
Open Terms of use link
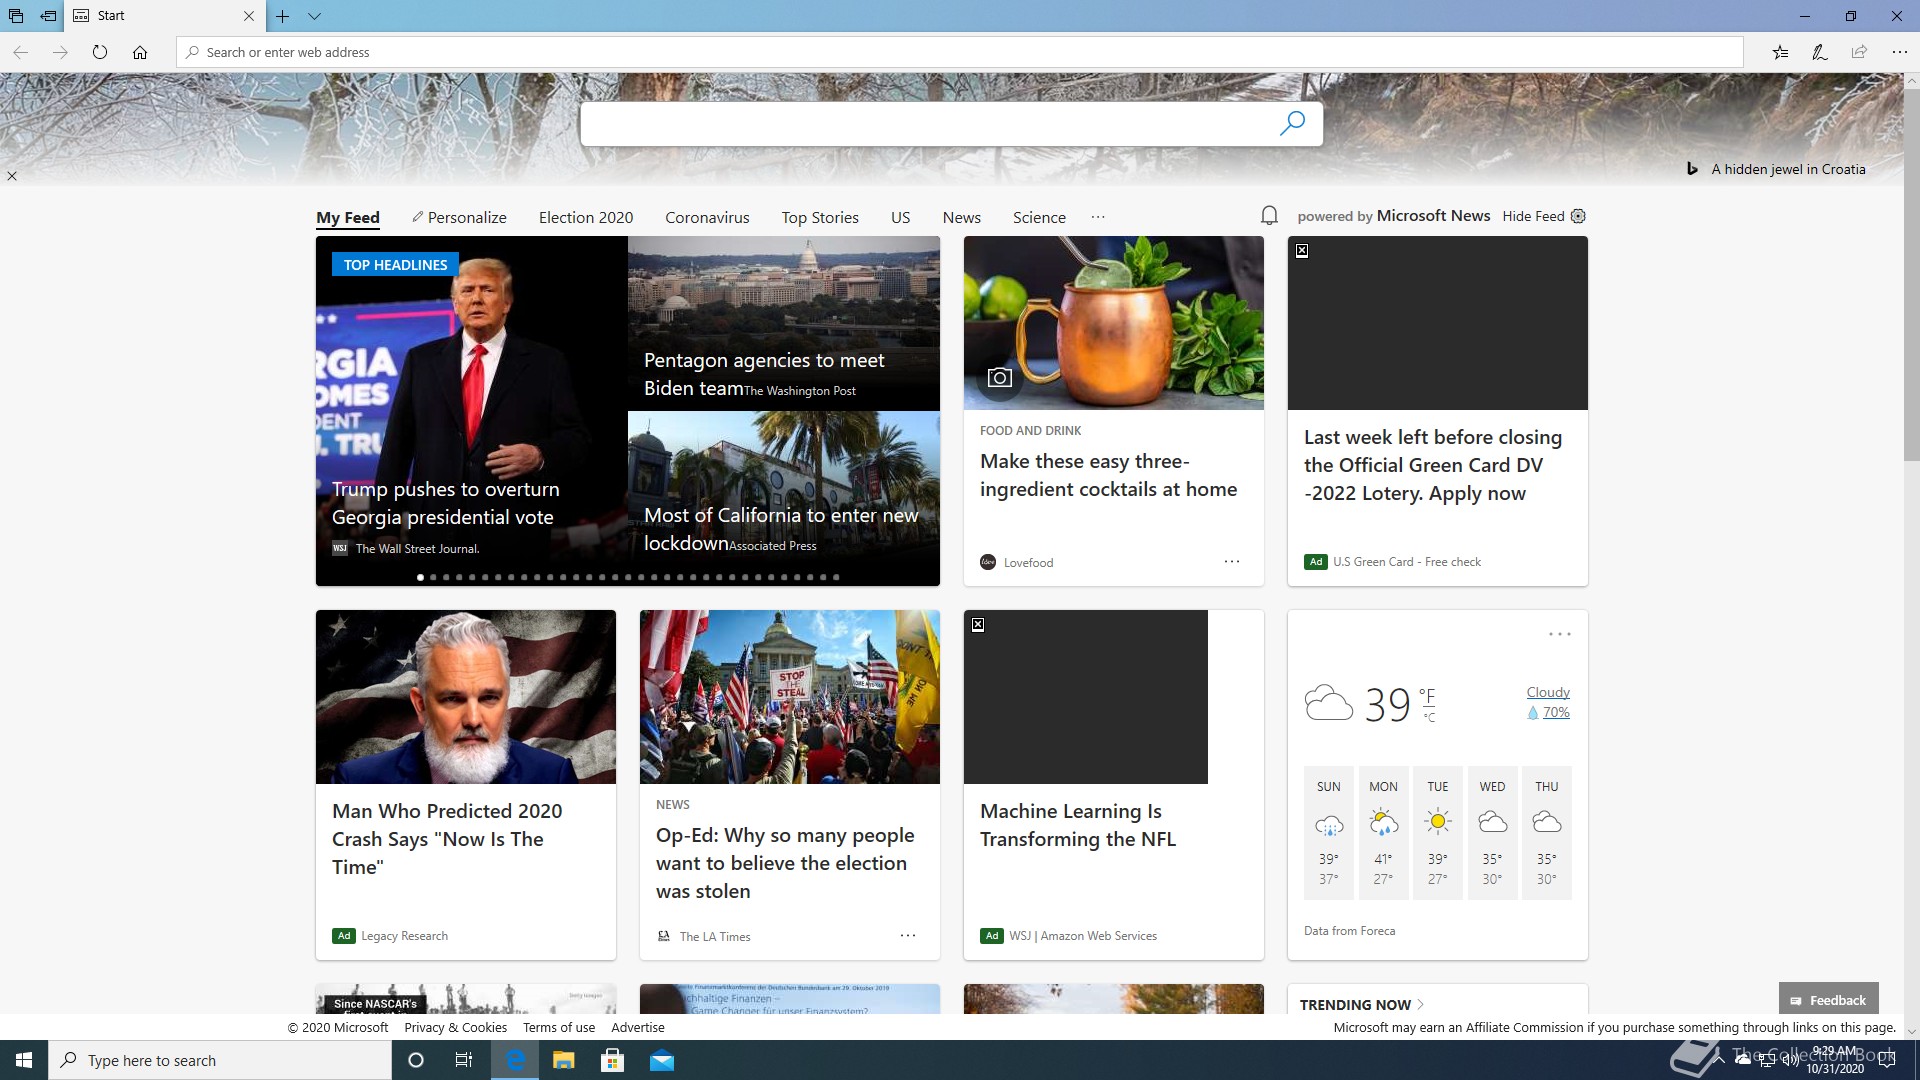coord(559,1027)
